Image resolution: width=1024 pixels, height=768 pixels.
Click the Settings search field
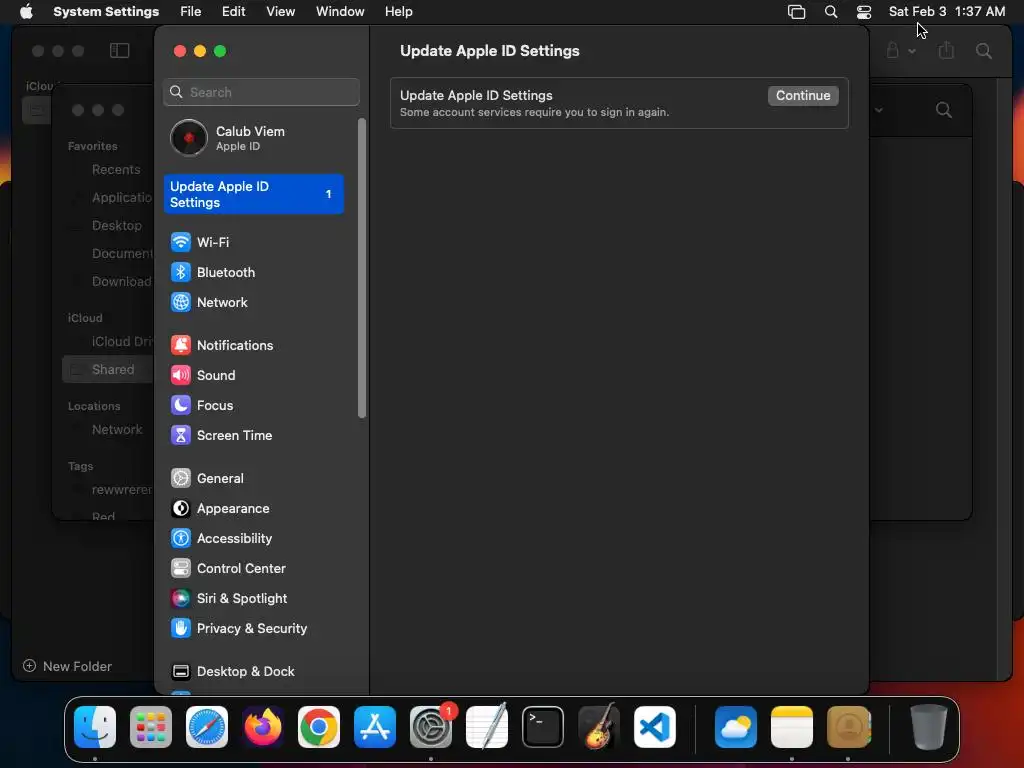(261, 92)
